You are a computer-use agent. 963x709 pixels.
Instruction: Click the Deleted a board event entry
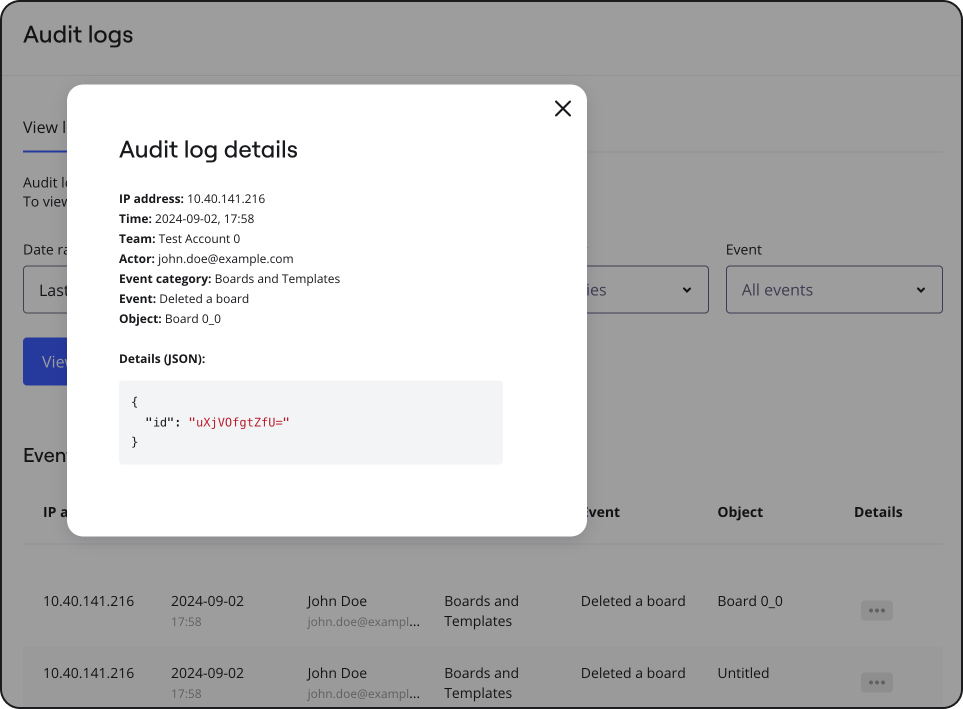[632, 600]
